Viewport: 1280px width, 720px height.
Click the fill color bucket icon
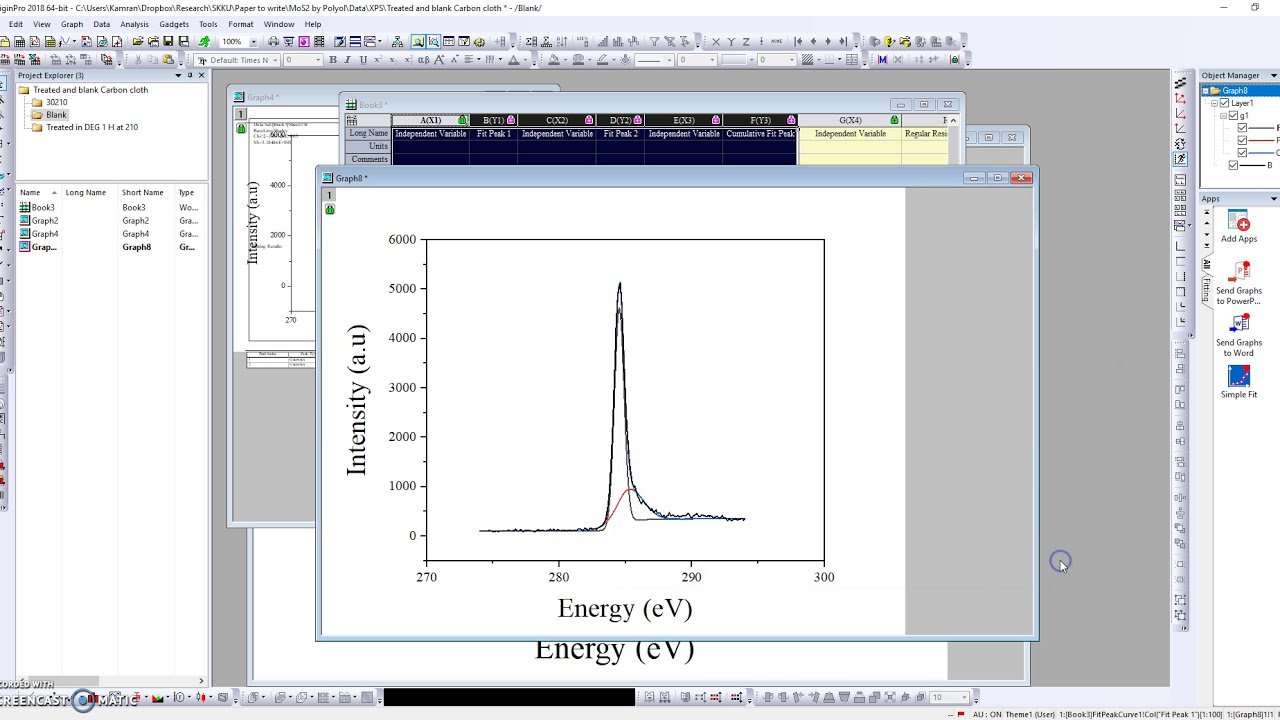(553, 60)
